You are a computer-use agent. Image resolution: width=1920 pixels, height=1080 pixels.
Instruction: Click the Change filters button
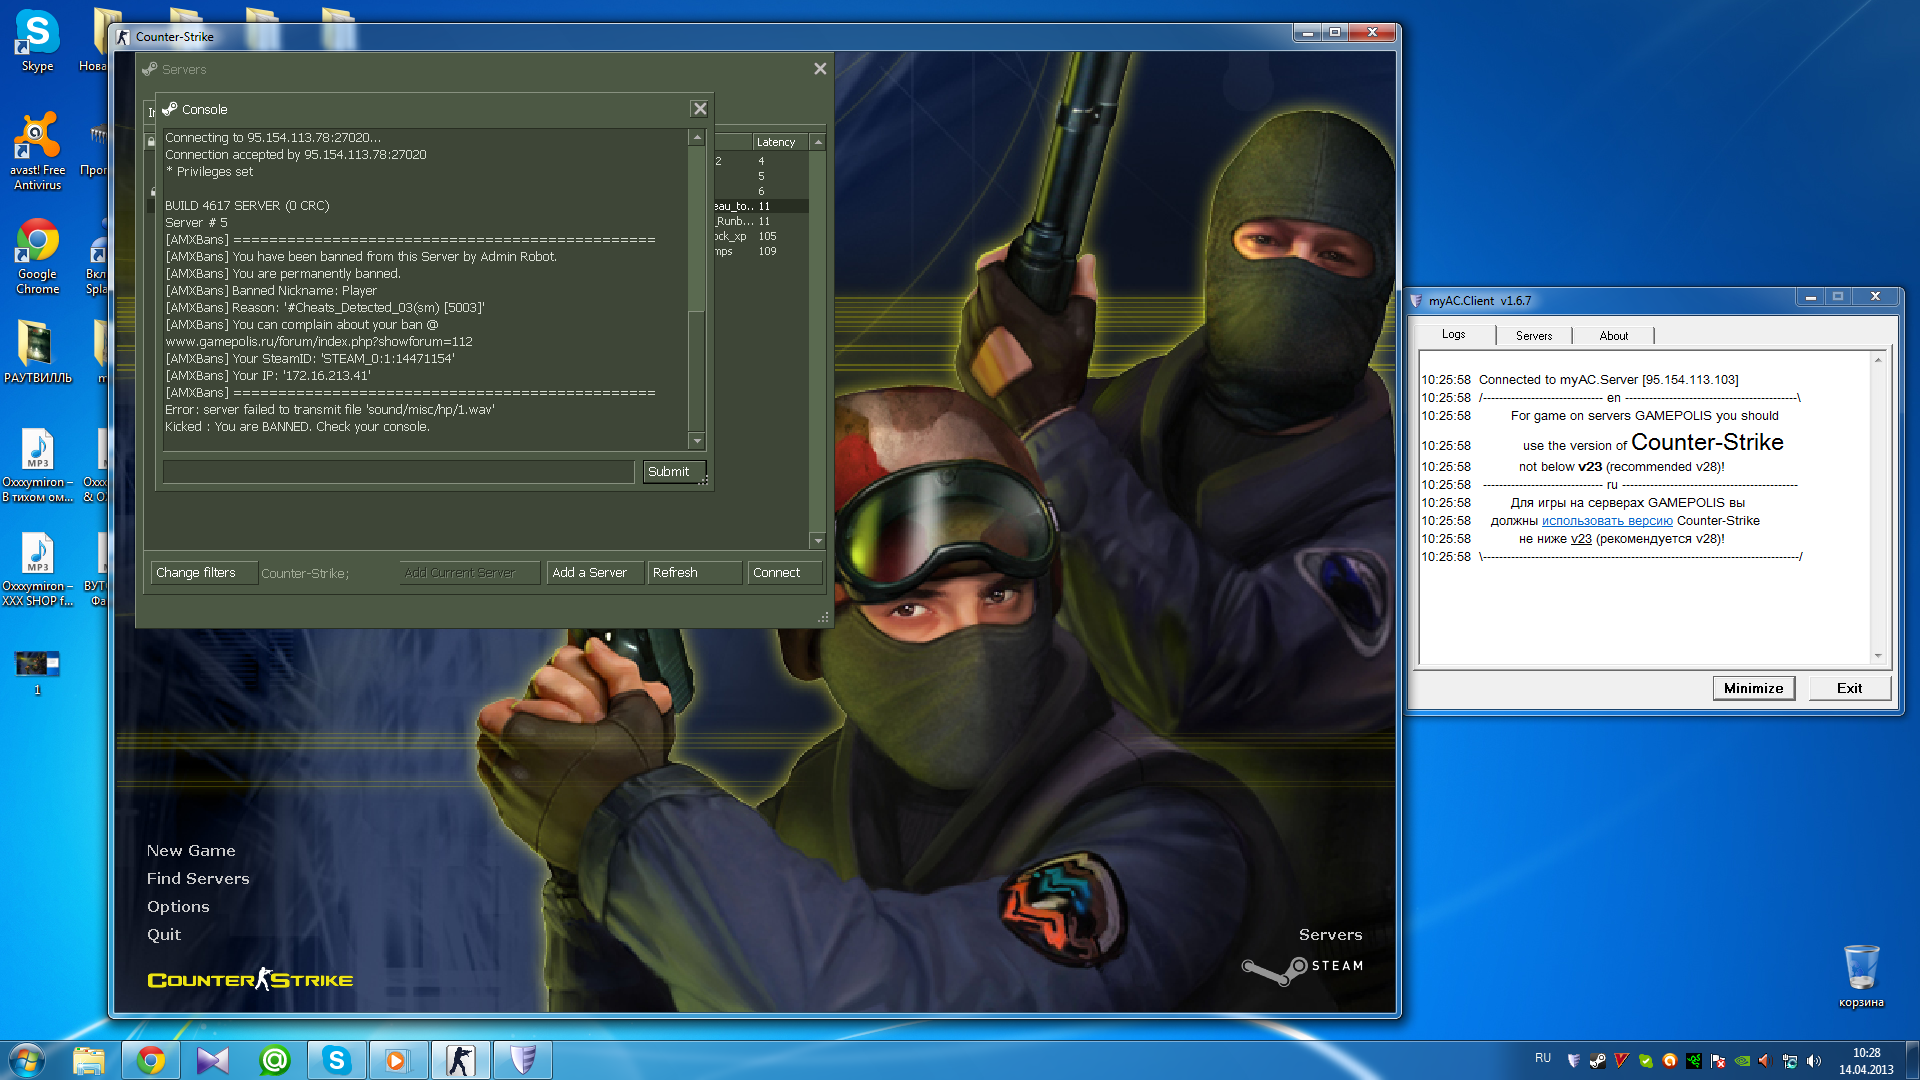point(203,573)
